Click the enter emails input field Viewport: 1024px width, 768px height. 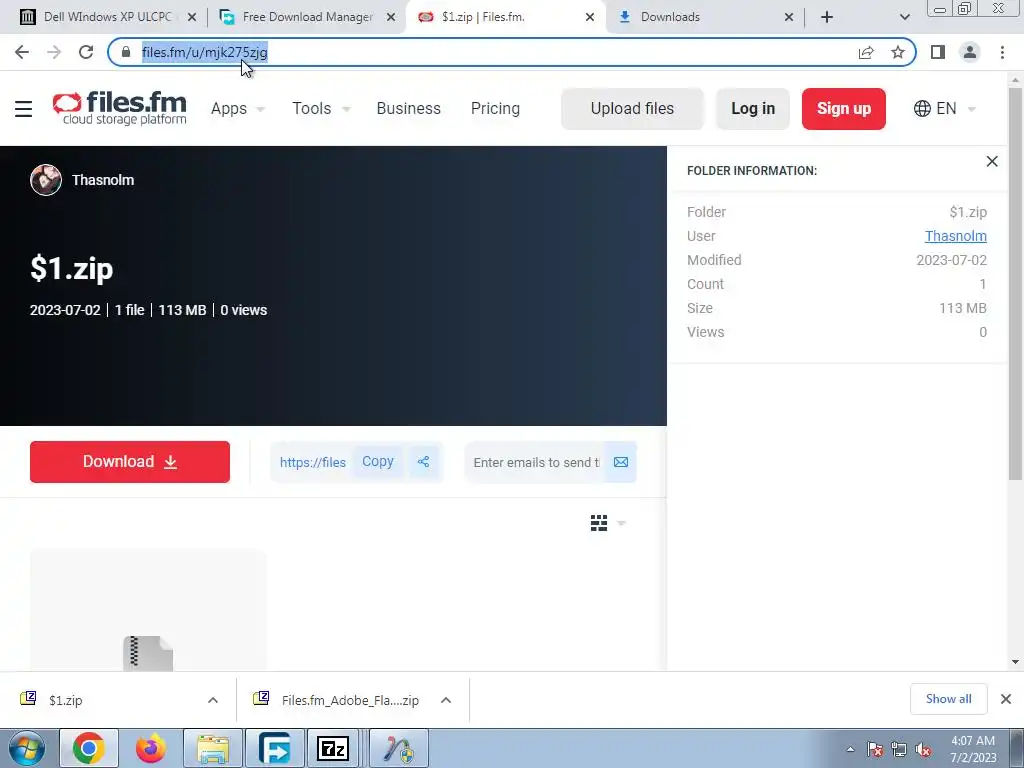[x=536, y=462]
